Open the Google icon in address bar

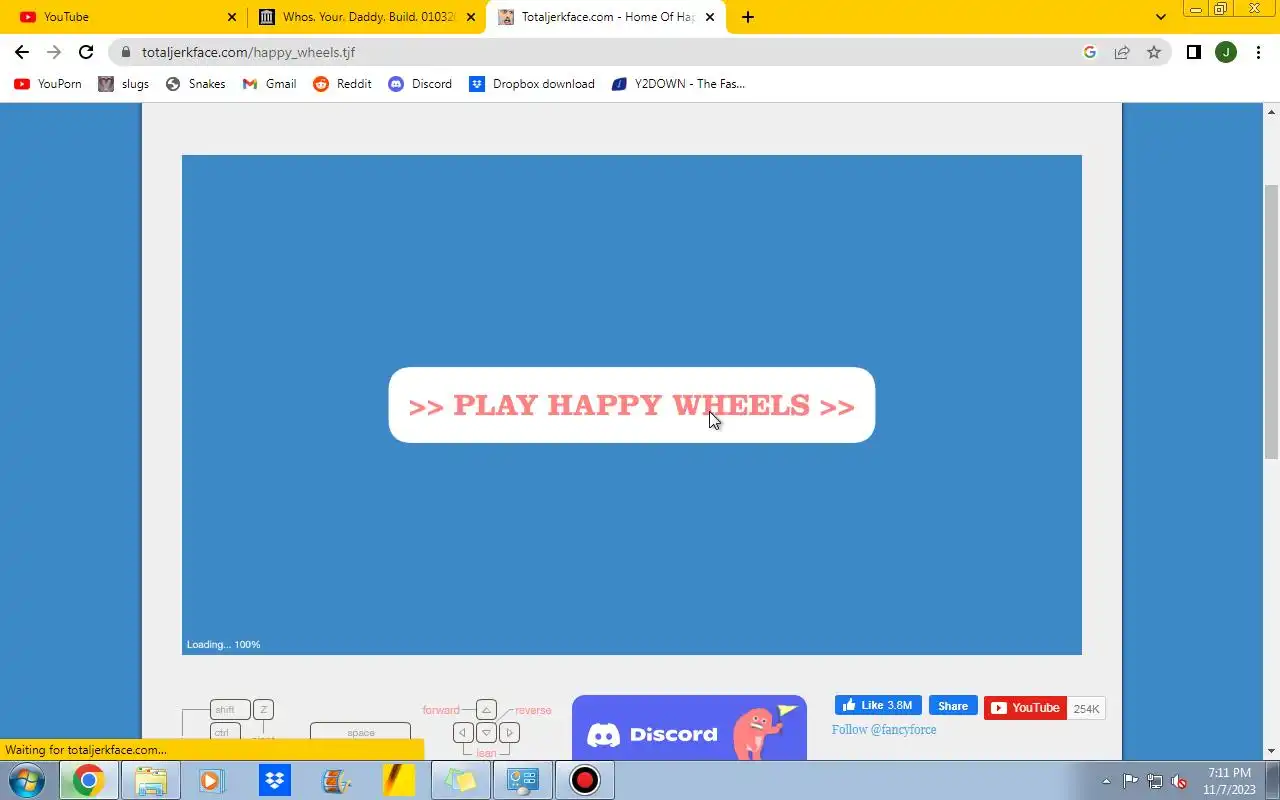[x=1090, y=52]
